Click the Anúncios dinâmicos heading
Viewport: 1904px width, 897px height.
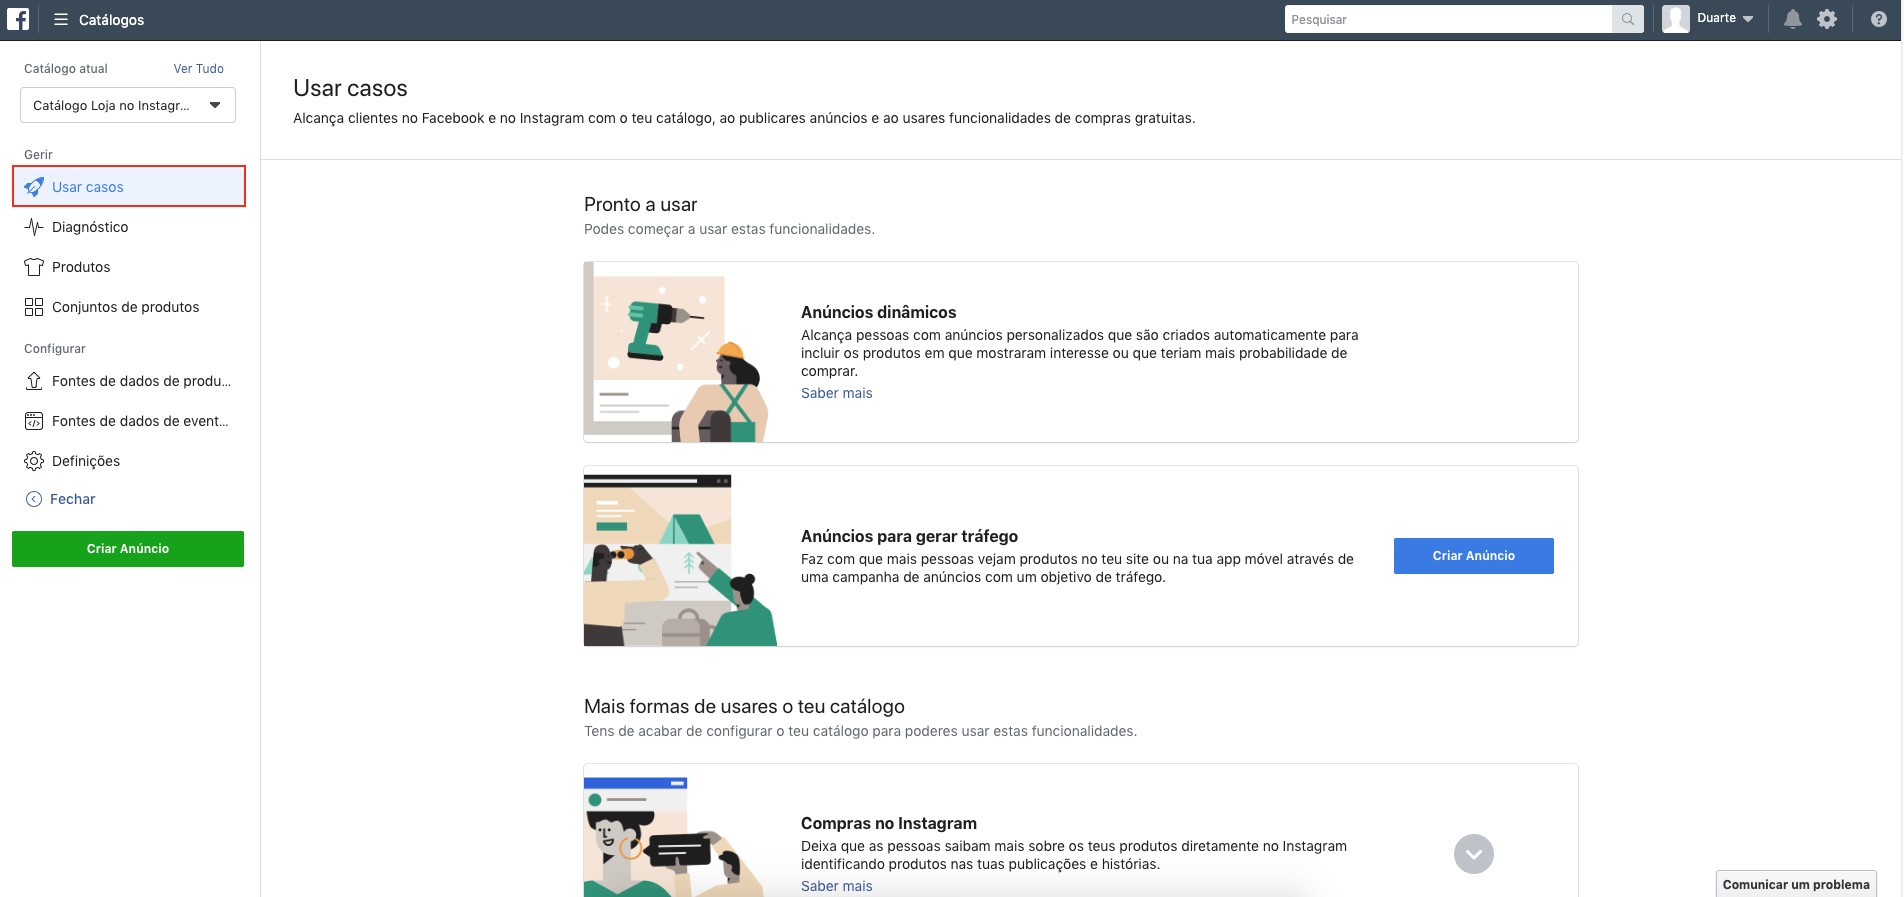coord(878,312)
